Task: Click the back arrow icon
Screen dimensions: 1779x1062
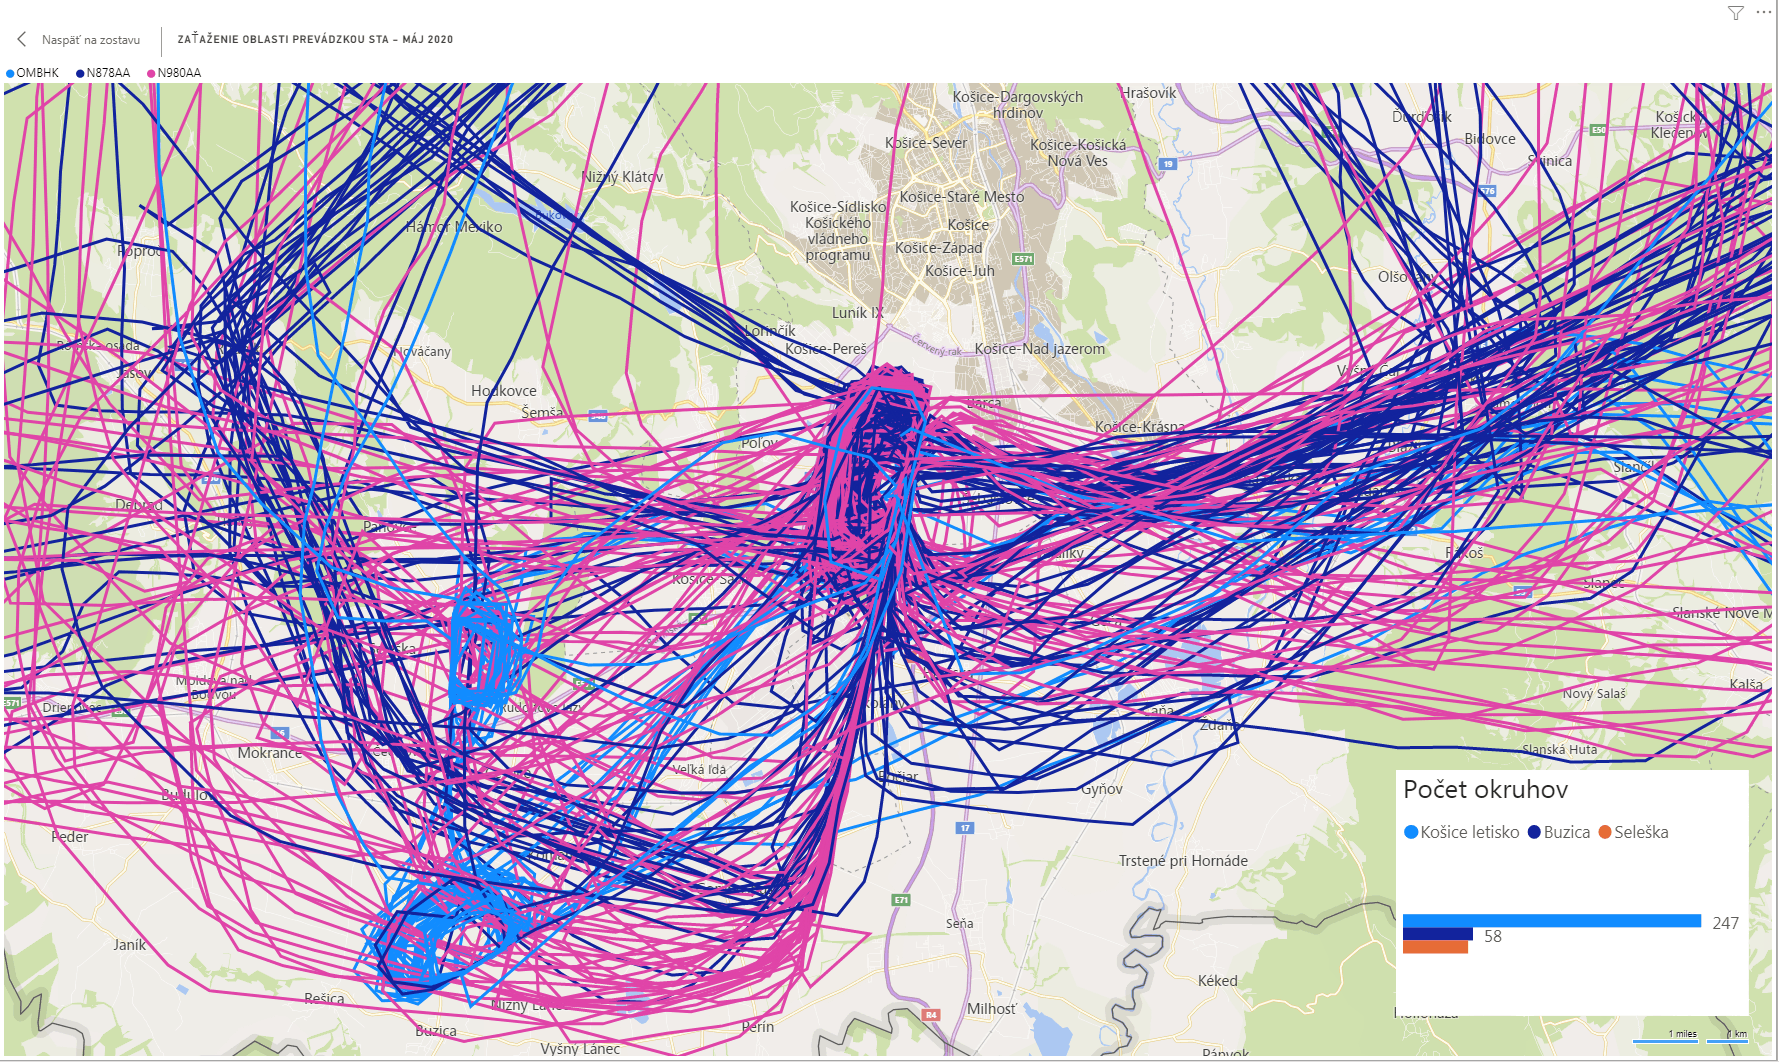Action: (x=21, y=39)
